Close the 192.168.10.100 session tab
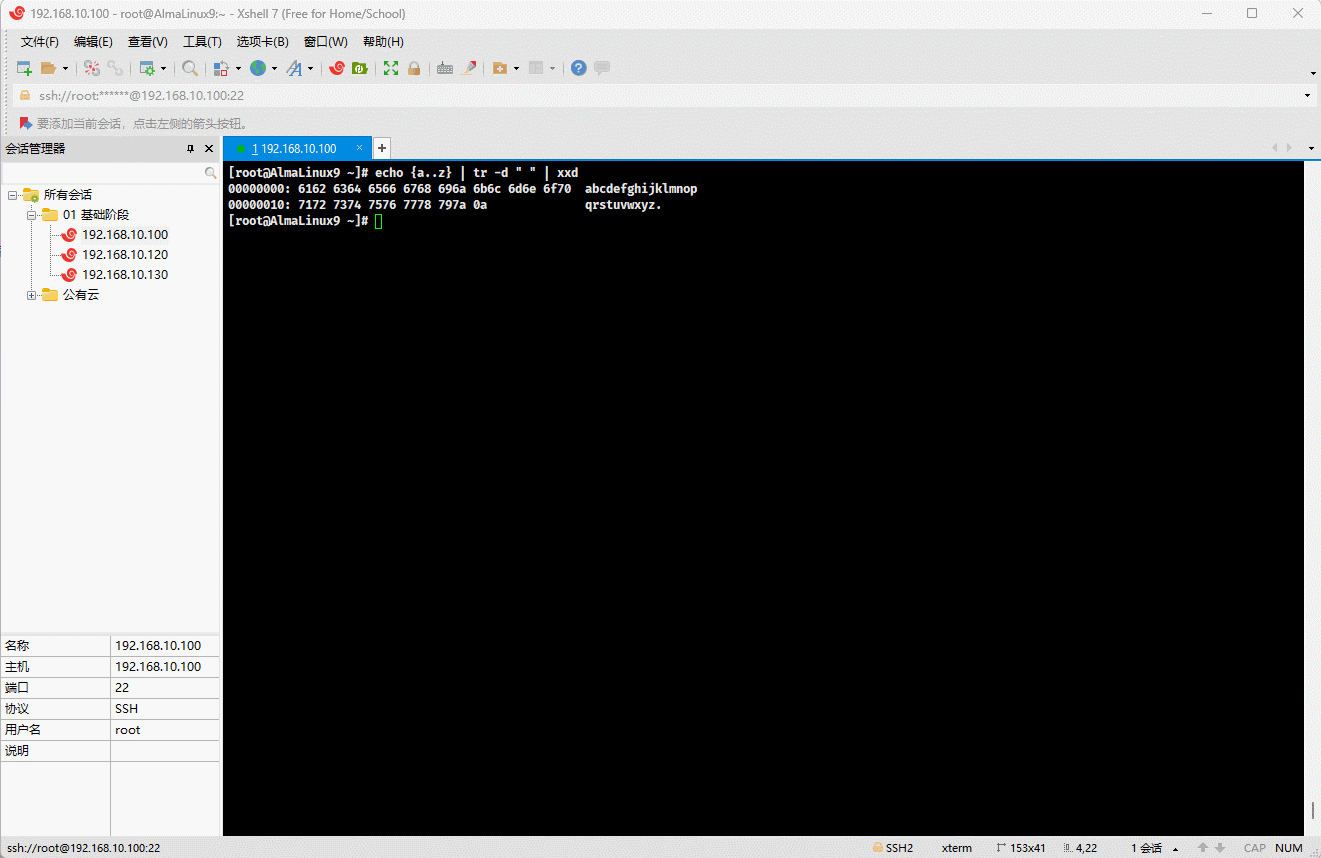Viewport: 1321px width, 858px height. 359,148
